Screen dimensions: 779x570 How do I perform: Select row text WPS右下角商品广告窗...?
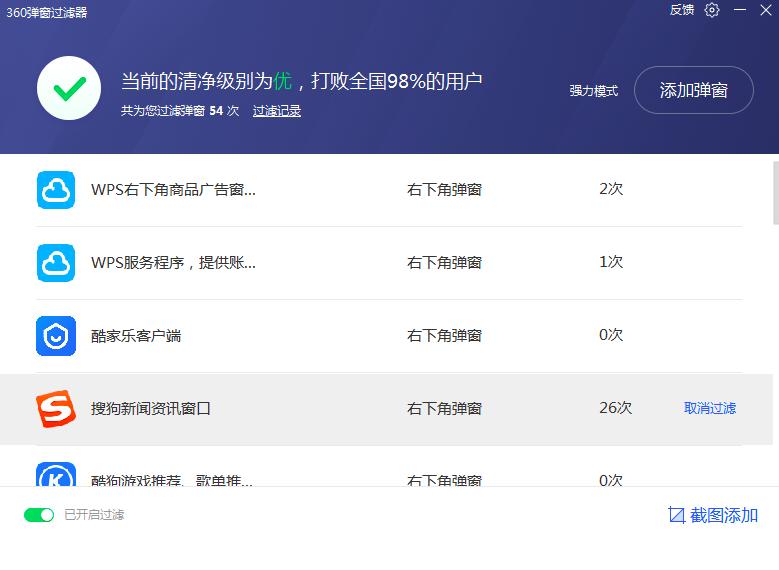(173, 189)
